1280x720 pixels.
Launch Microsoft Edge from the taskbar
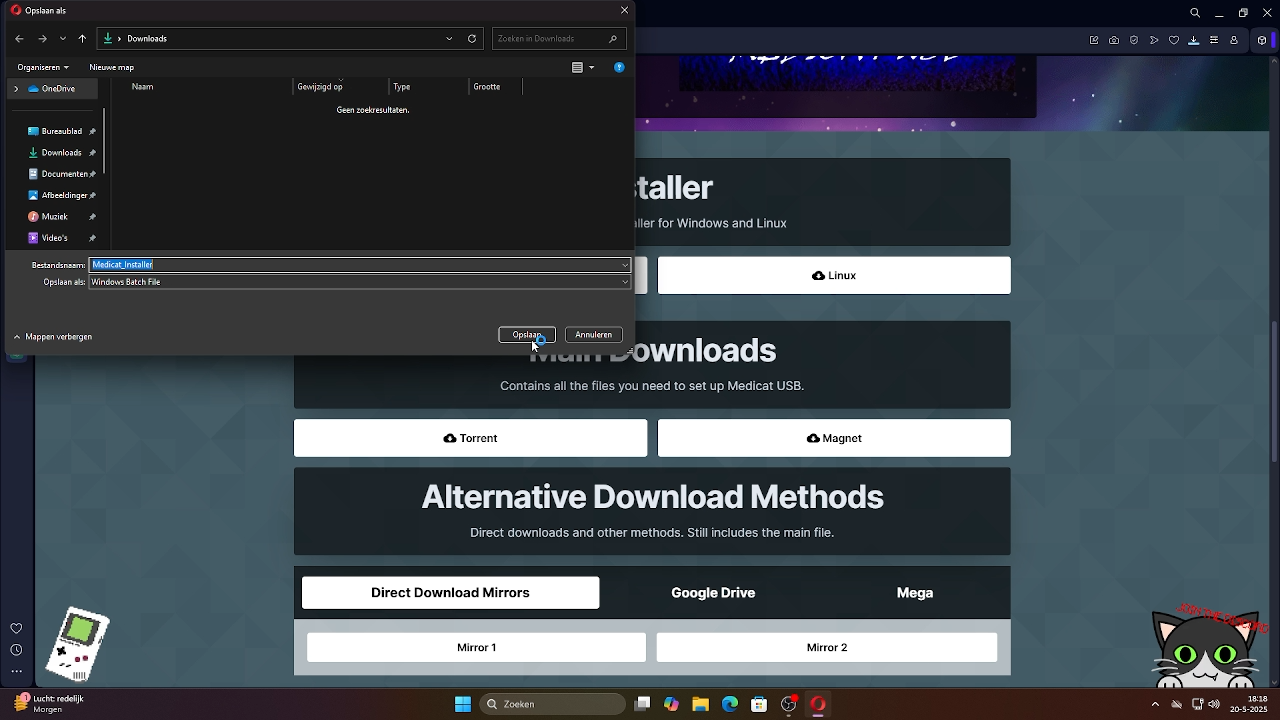coord(730,704)
